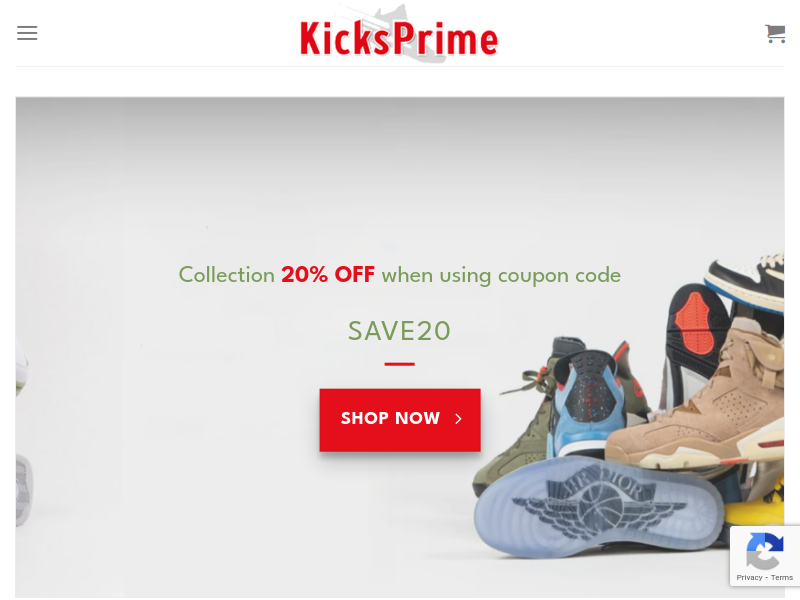Open the shopping cart
This screenshot has height=600, width=800.
click(775, 34)
